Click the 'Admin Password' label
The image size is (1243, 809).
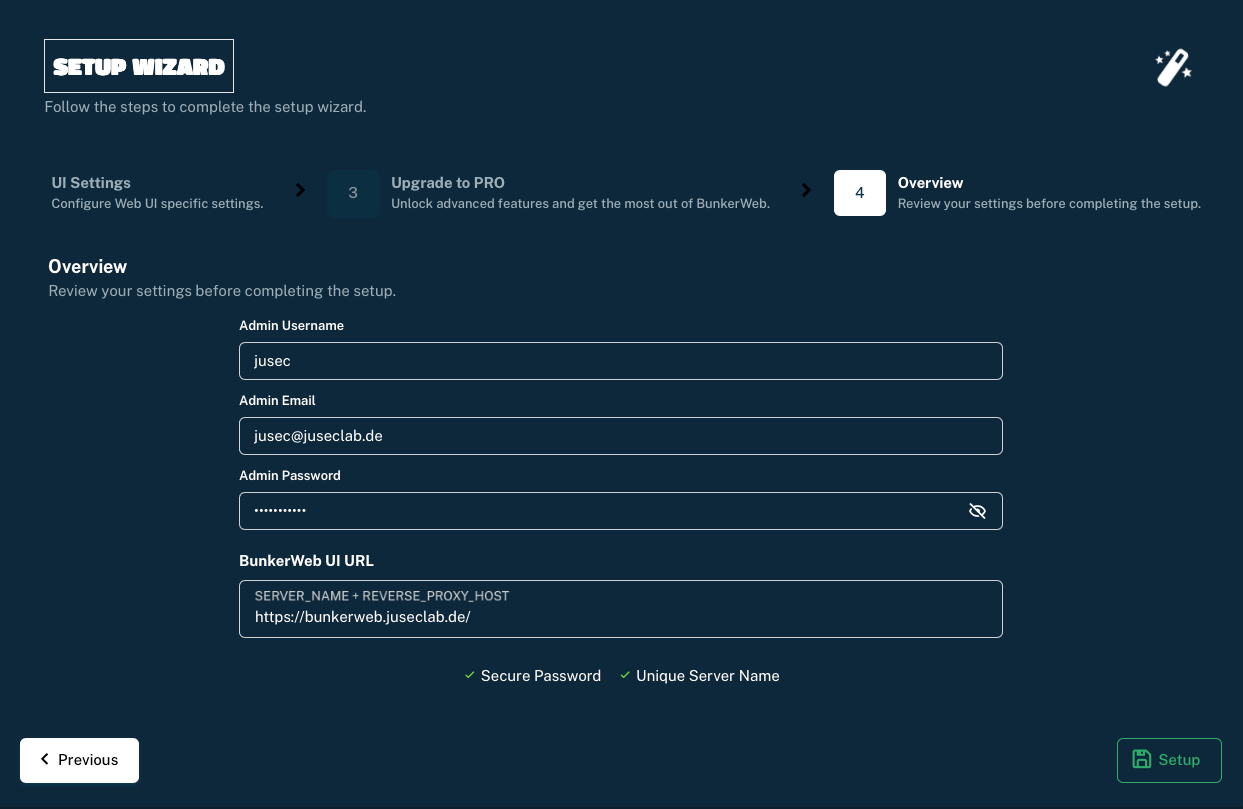(290, 475)
